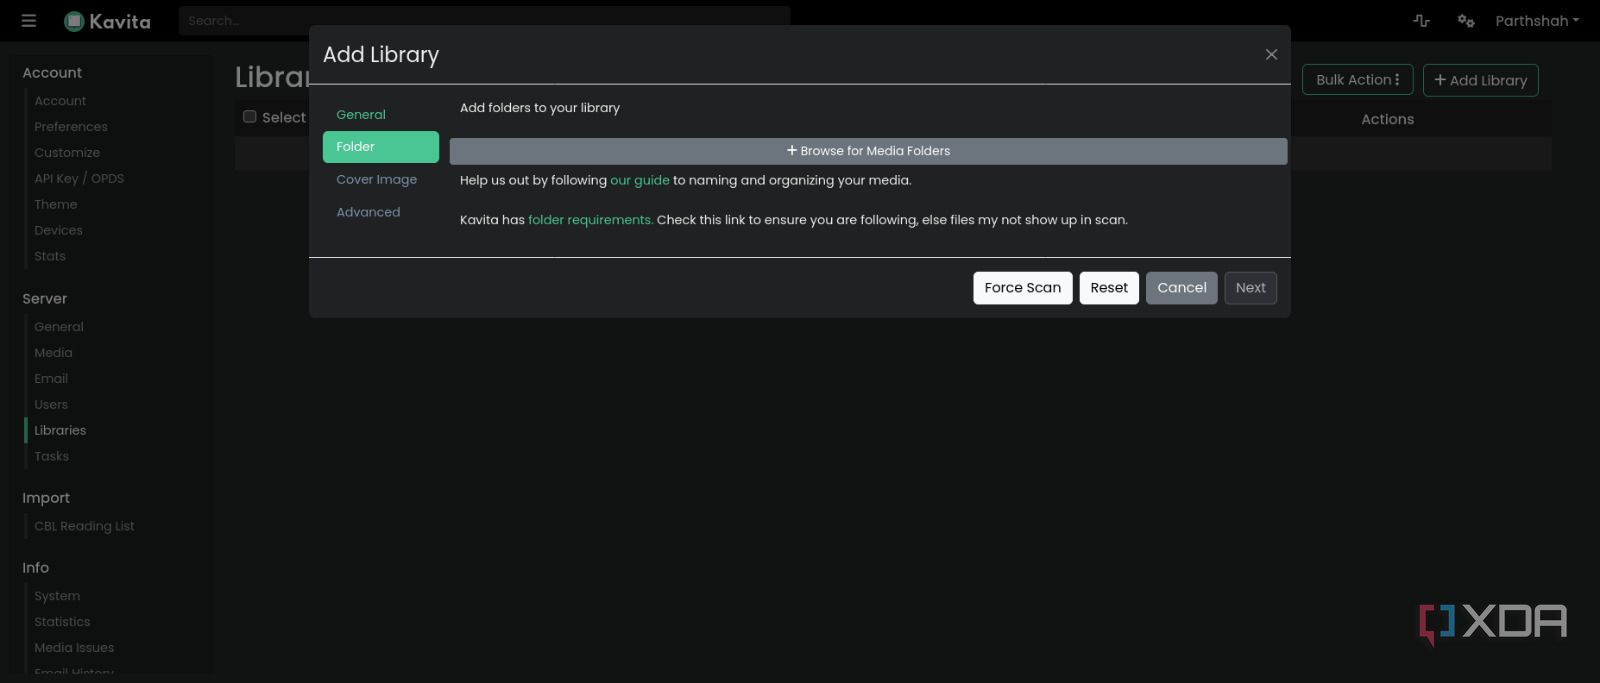Open the hamburger navigation menu
Screen dimensions: 1600x683
(29, 21)
